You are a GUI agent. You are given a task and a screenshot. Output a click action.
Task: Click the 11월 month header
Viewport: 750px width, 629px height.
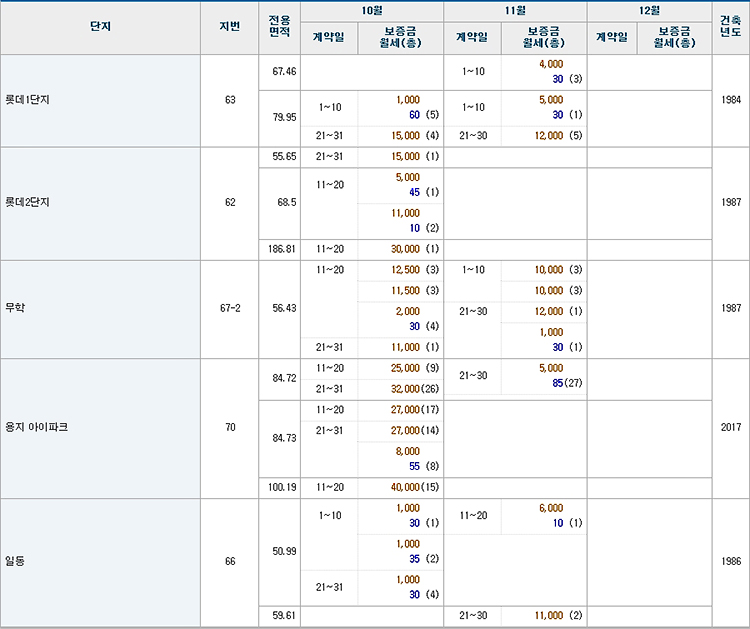[515, 11]
